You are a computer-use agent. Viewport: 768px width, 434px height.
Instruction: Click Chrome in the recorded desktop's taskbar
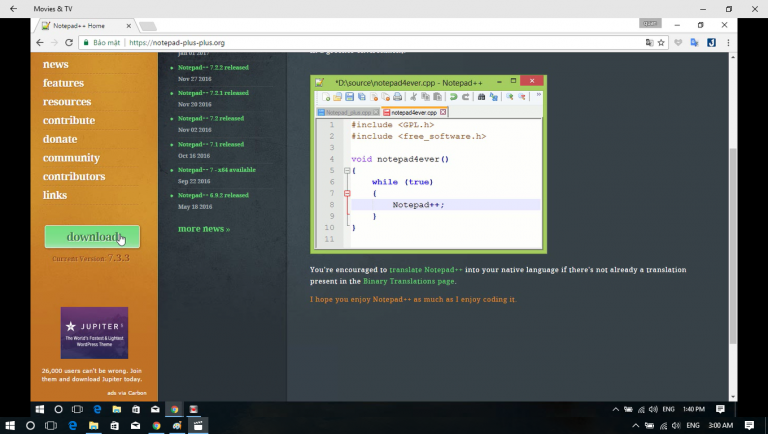(x=174, y=409)
